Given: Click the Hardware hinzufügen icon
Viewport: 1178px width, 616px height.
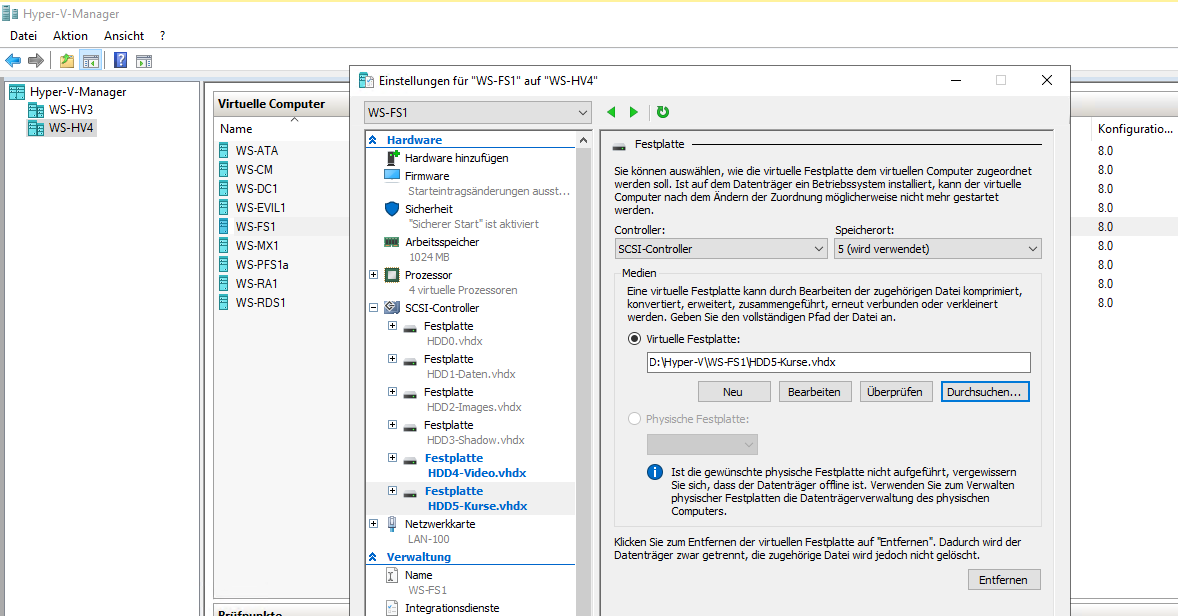Looking at the screenshot, I should tap(392, 158).
